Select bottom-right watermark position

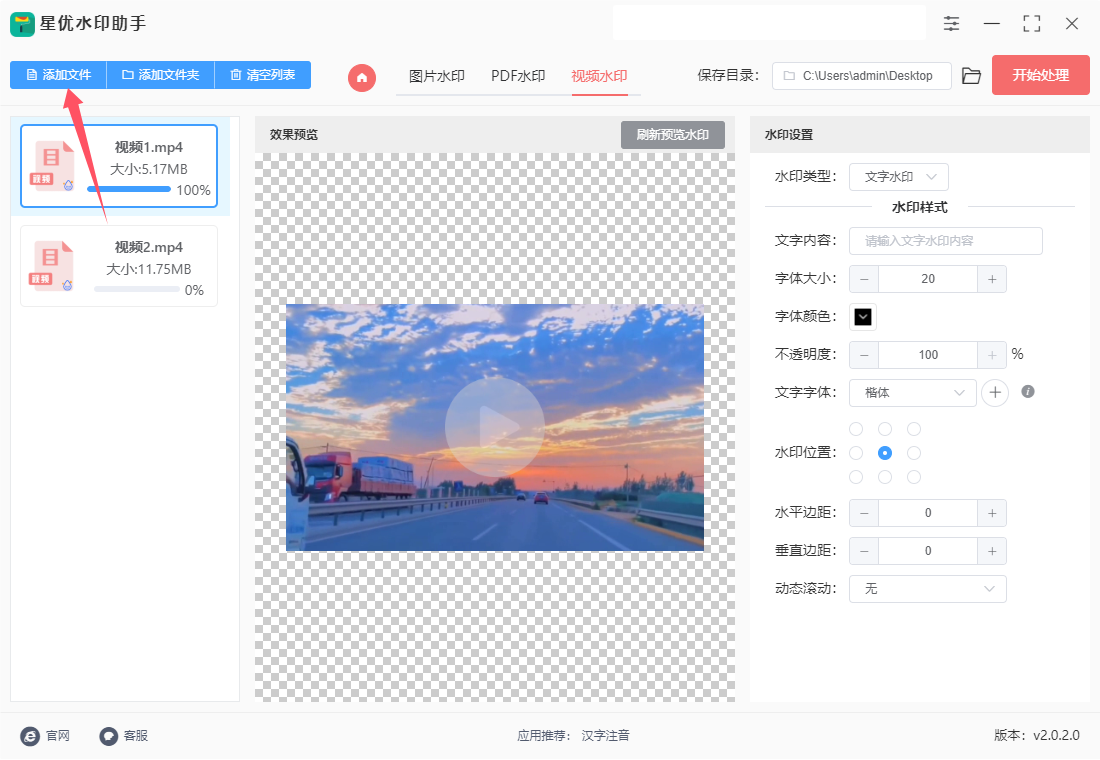913,477
